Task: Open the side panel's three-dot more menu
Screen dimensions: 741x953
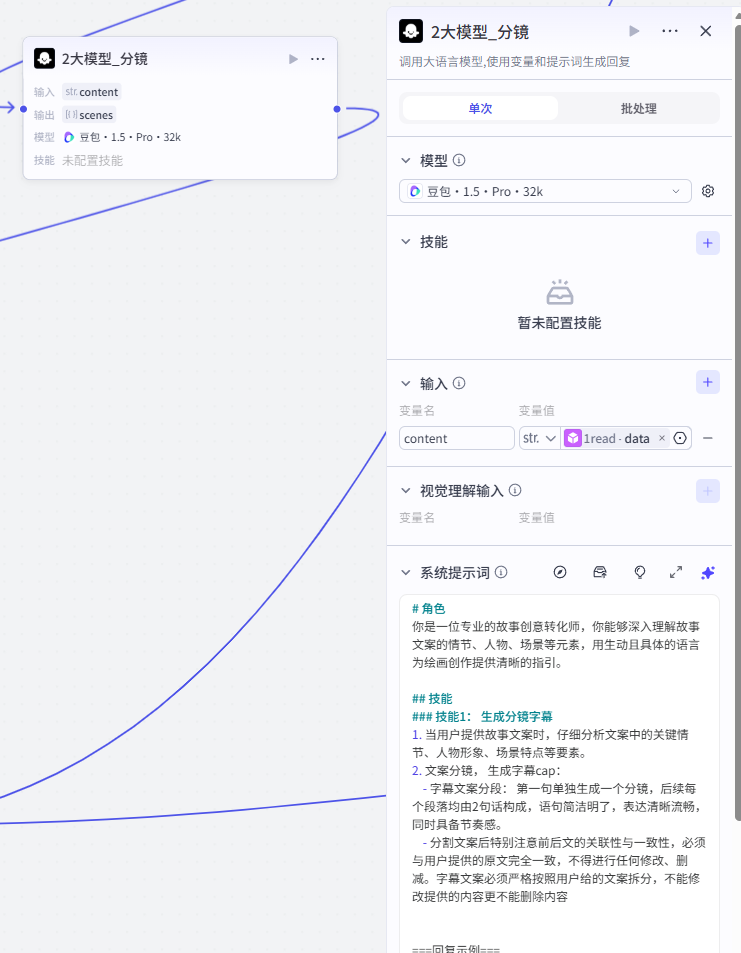Action: tap(670, 31)
